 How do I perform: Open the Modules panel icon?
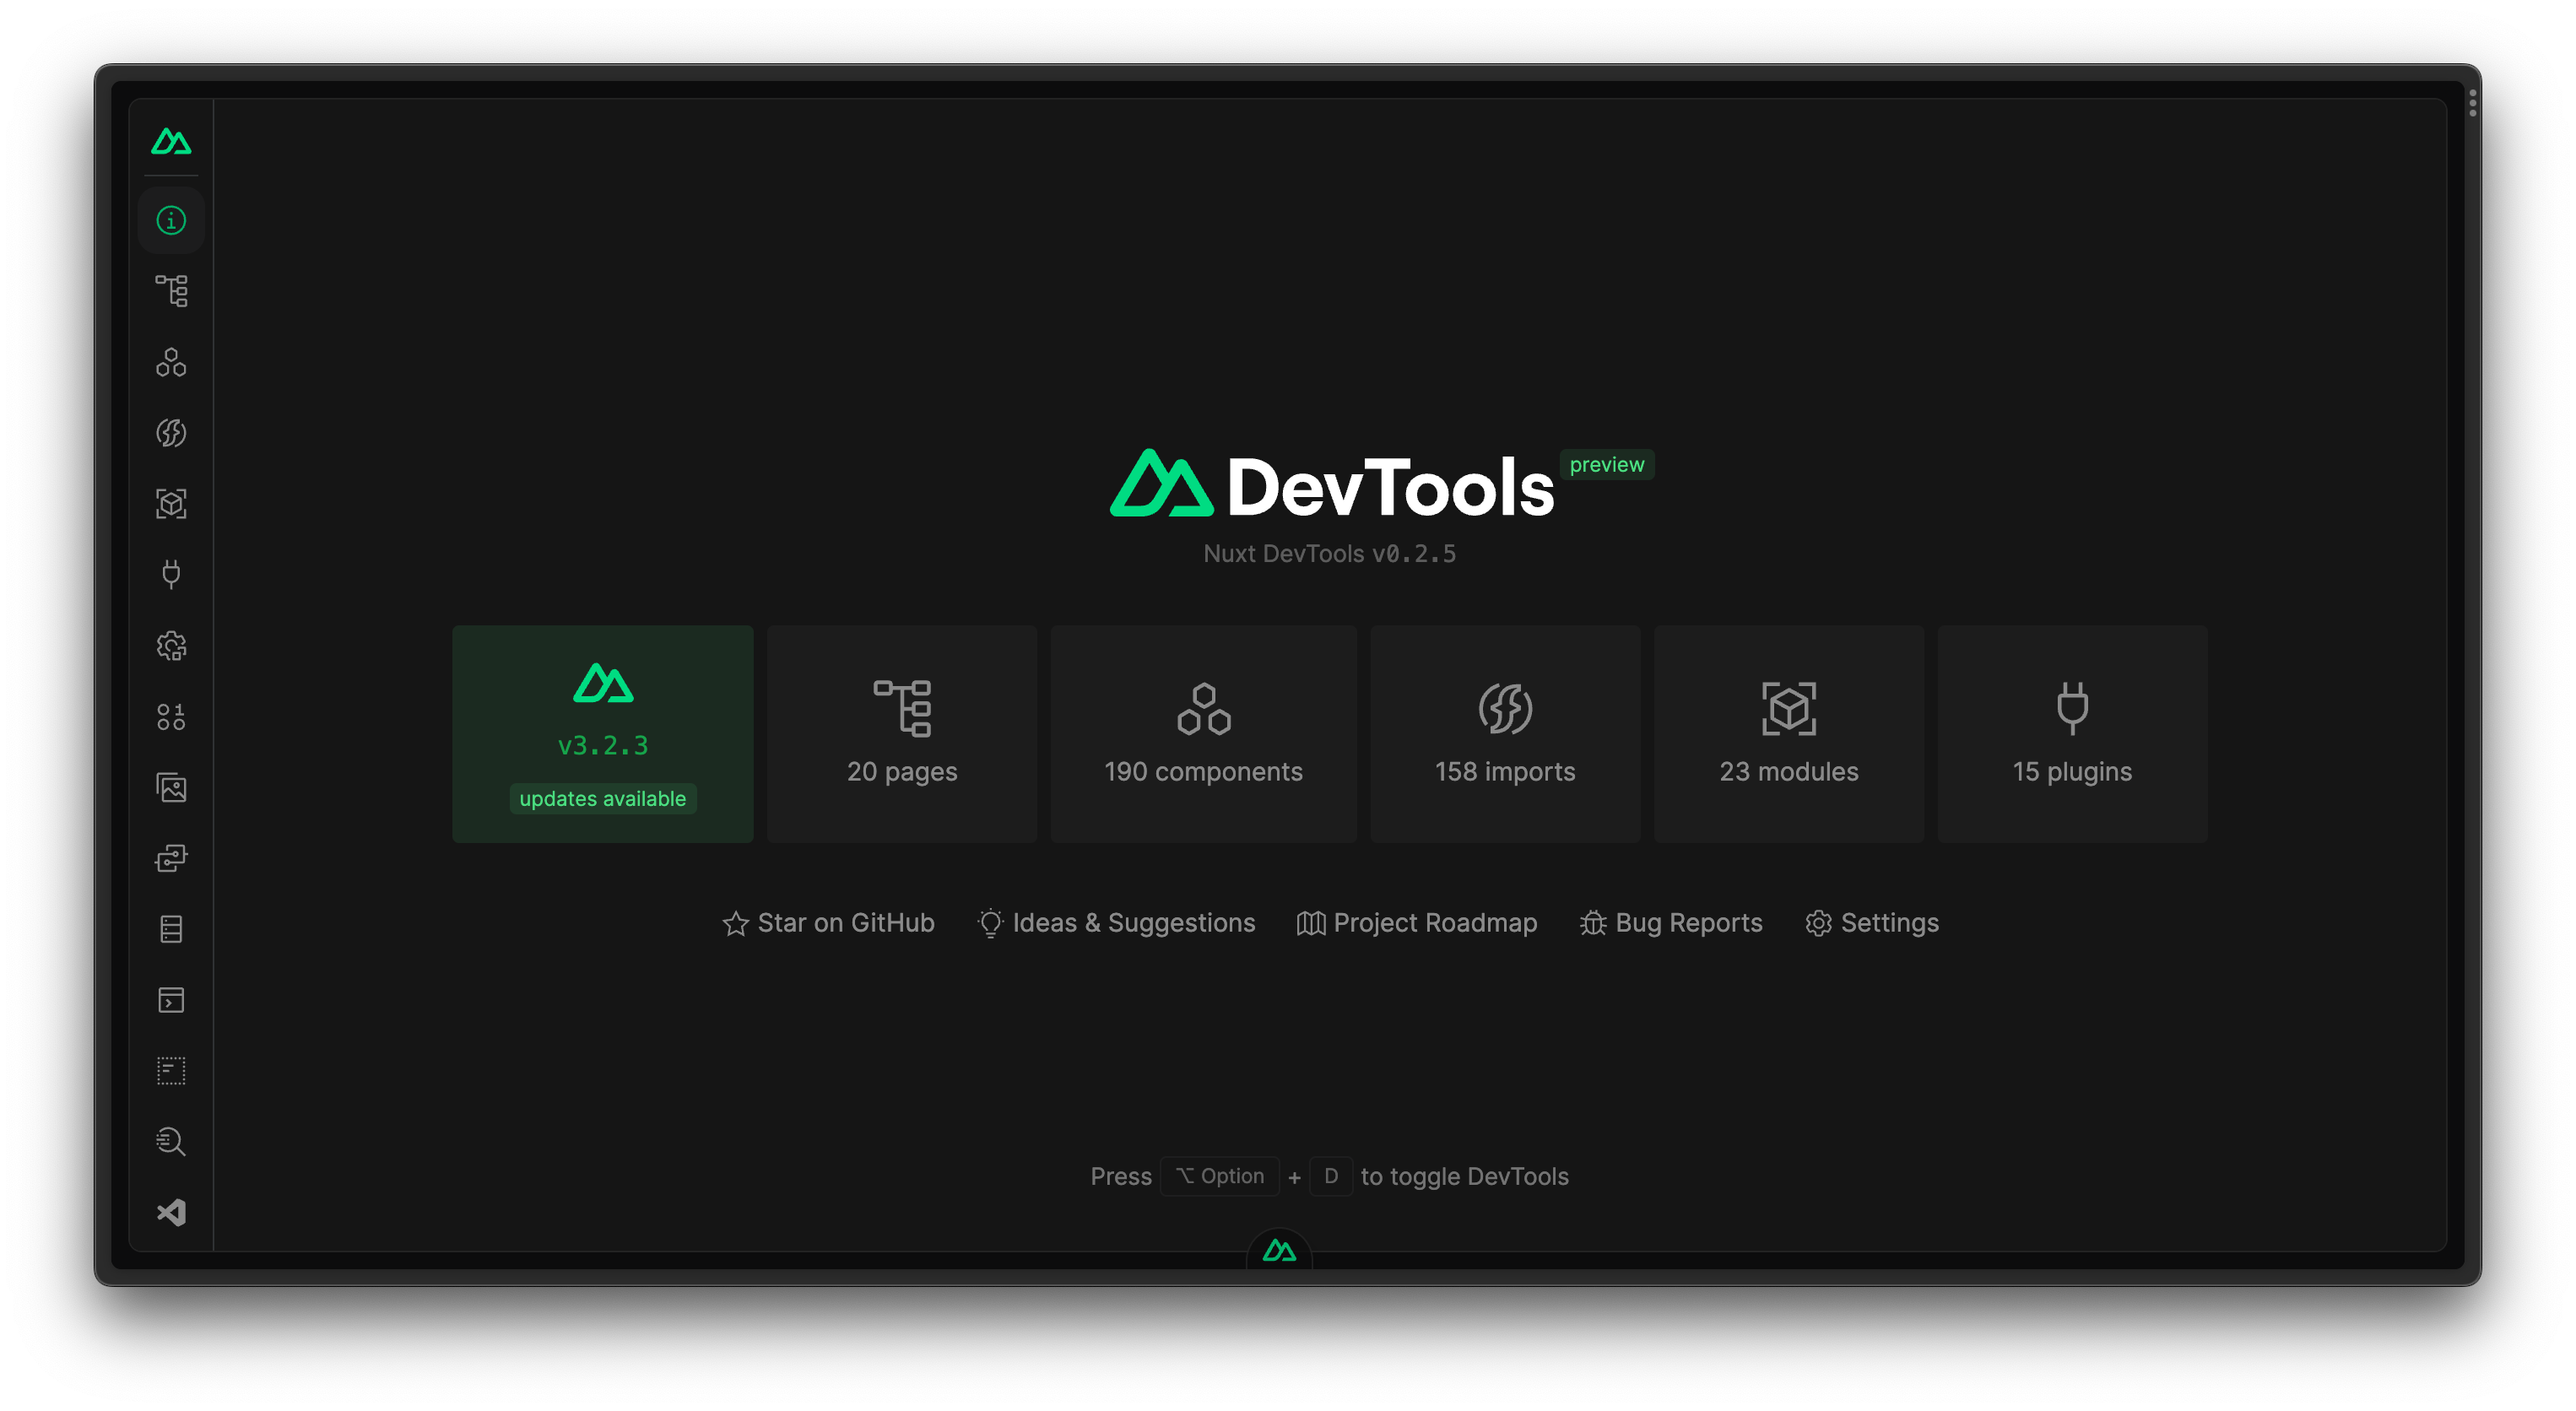[x=170, y=504]
